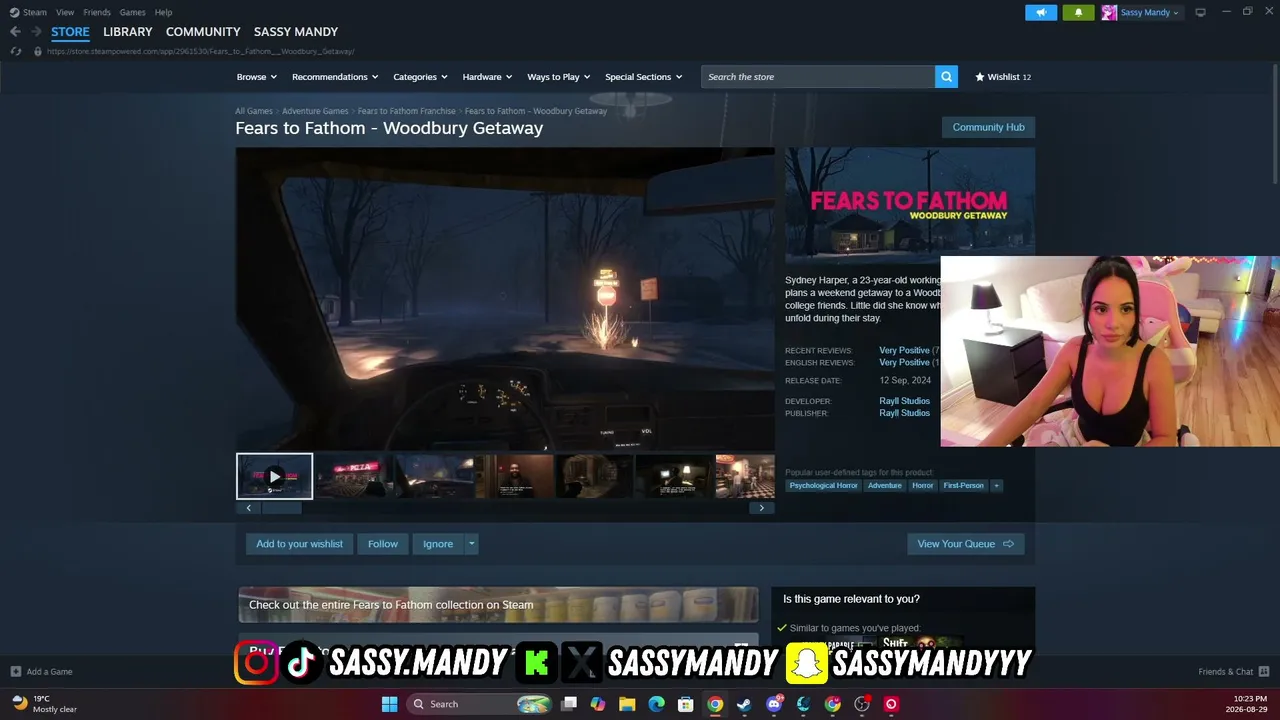Viewport: 1280px width, 720px height.
Task: Open the Fears to Fathom collection banner
Action: [498, 605]
